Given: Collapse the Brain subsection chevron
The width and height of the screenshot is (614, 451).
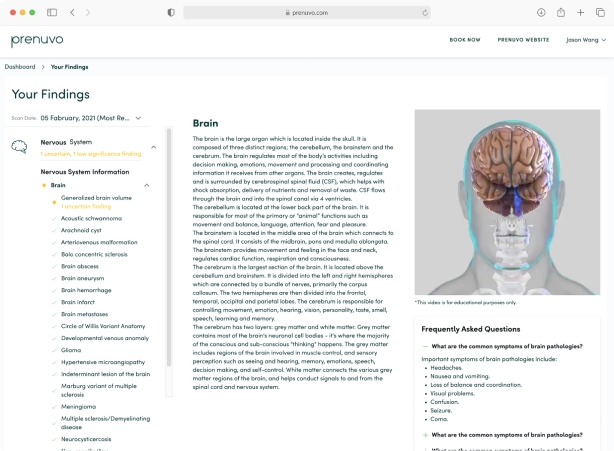Looking at the screenshot, I should click(x=146, y=185).
